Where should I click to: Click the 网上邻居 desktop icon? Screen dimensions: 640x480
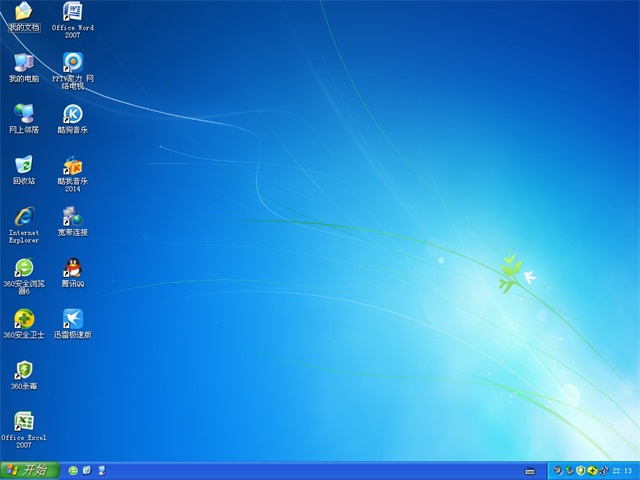coord(24,114)
